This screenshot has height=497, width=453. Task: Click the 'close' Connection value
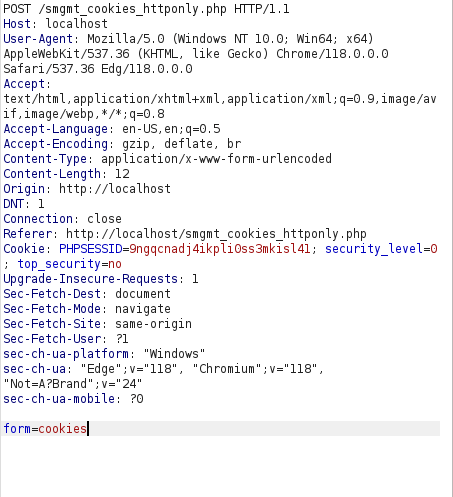104,219
